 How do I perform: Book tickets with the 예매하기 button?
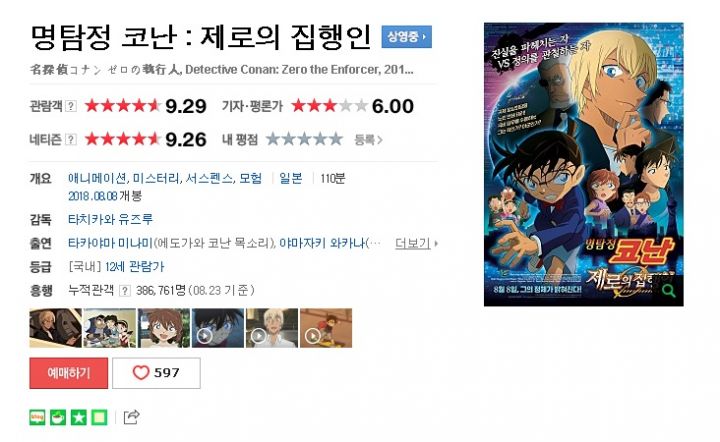coord(68,373)
